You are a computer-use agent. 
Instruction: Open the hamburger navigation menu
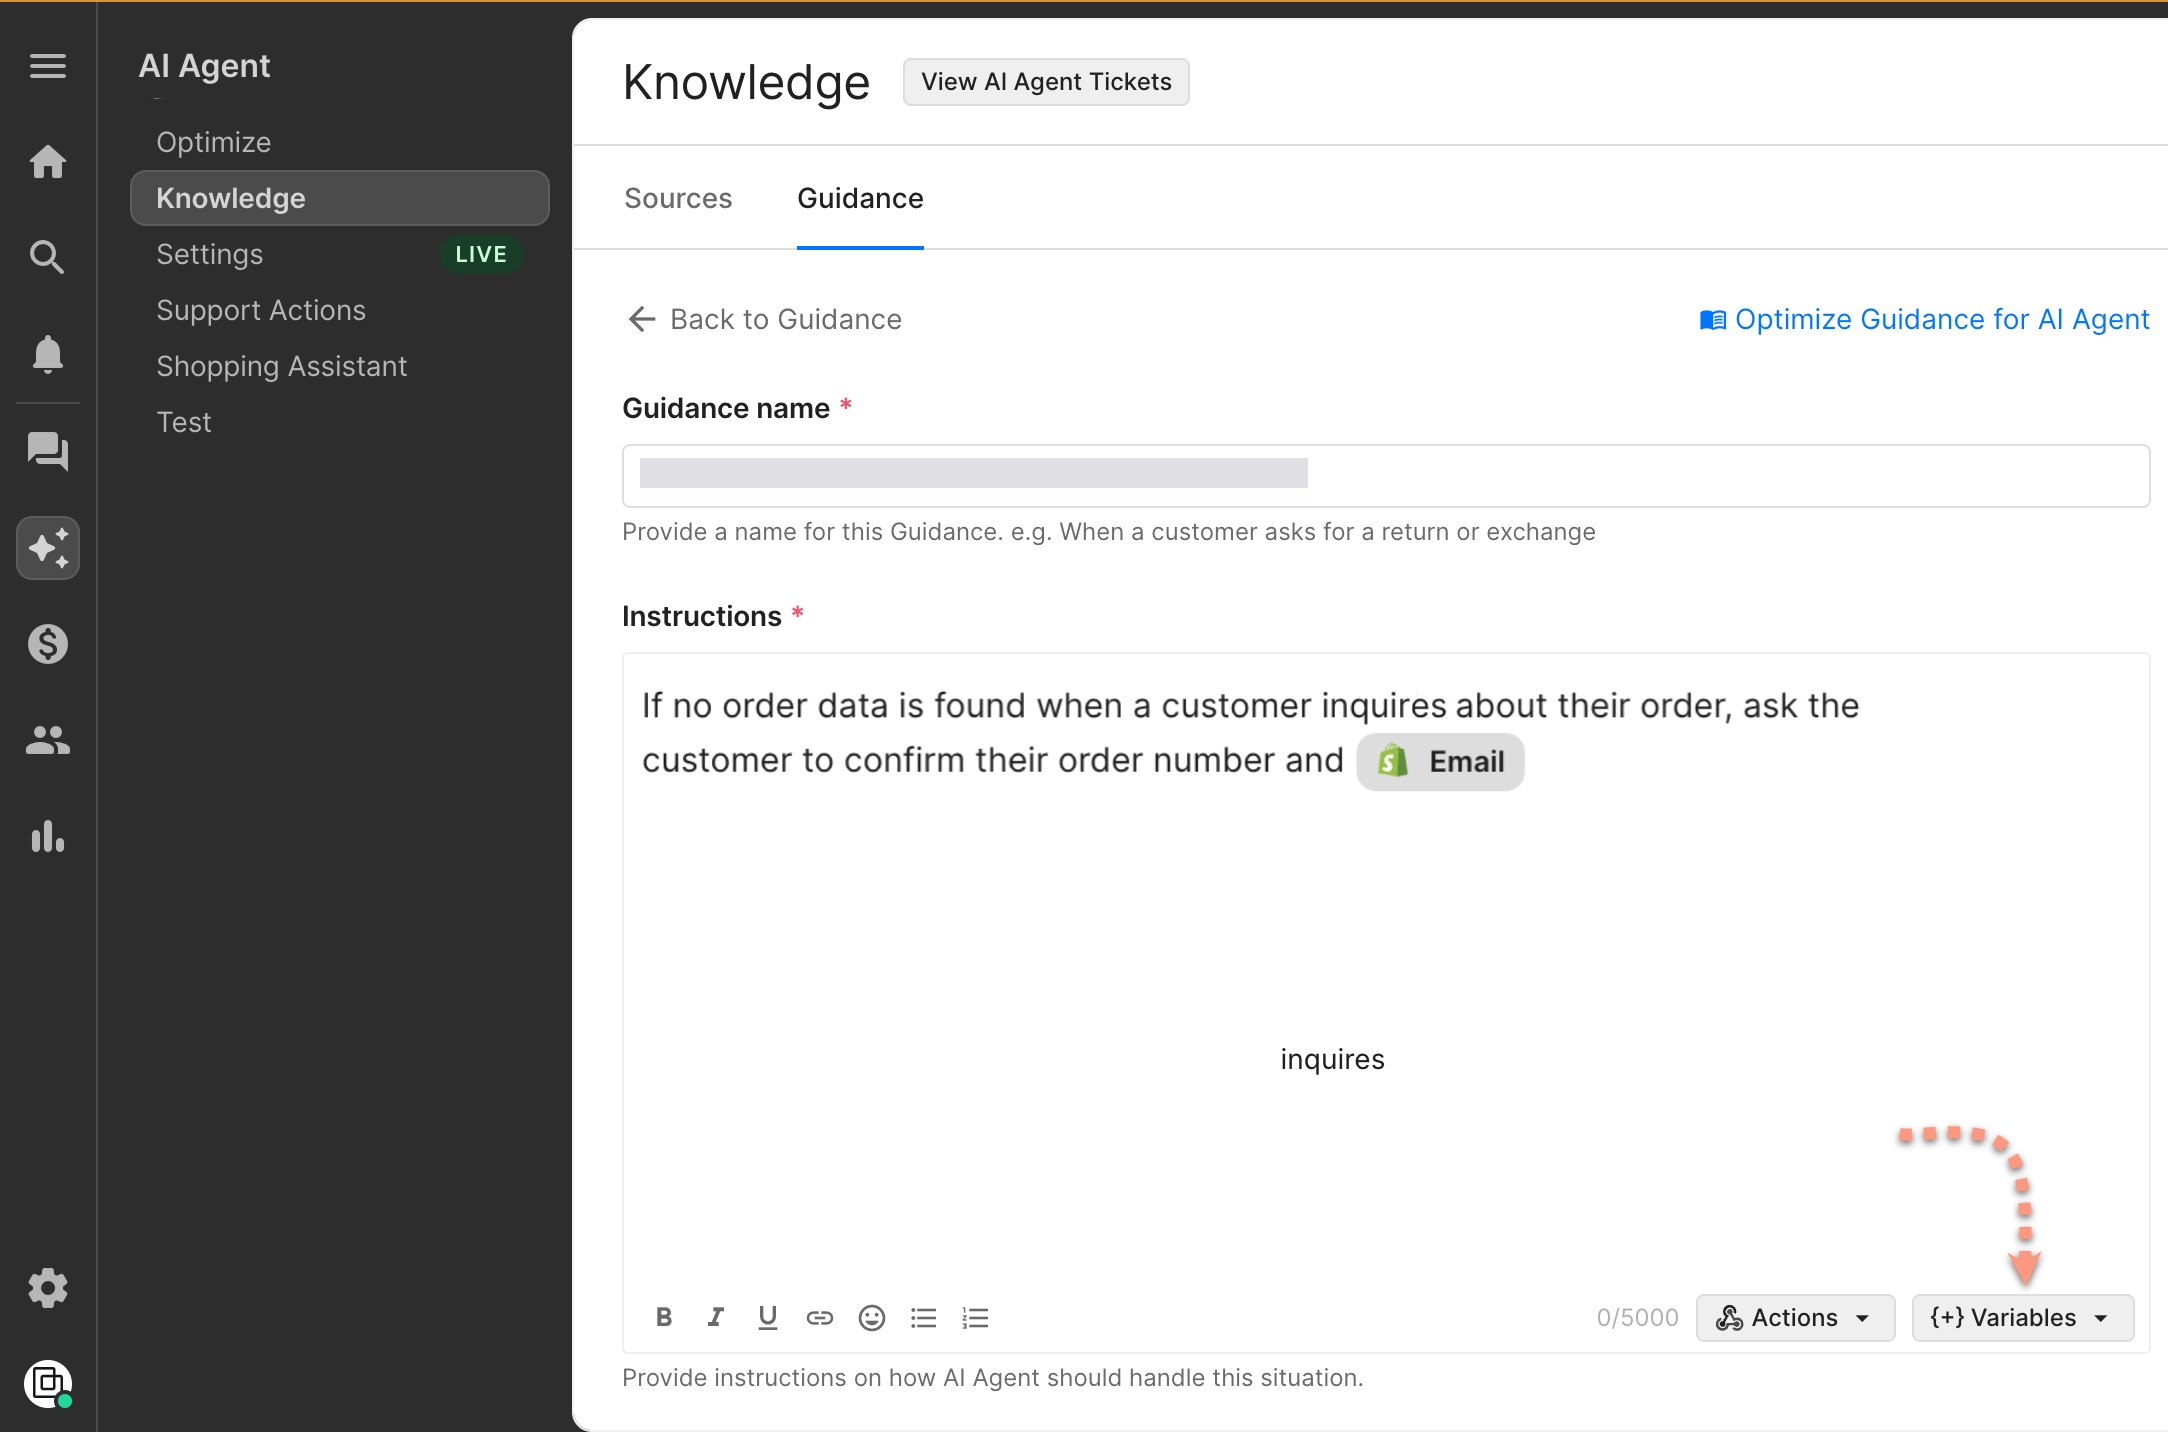(47, 66)
